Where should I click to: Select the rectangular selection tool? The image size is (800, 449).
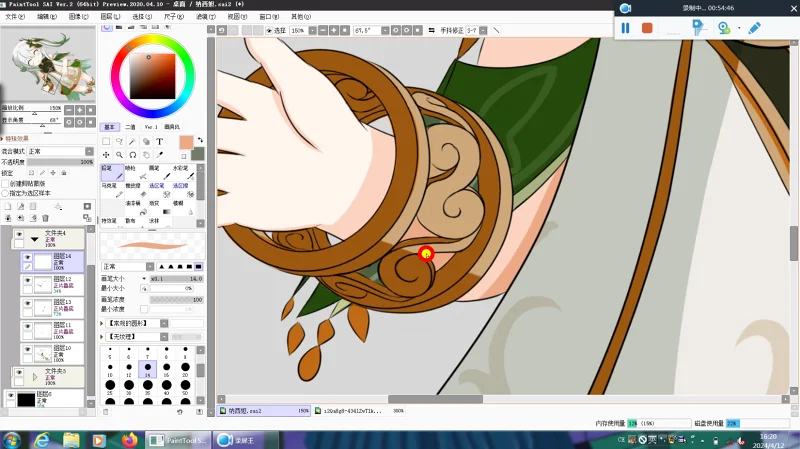[x=106, y=141]
